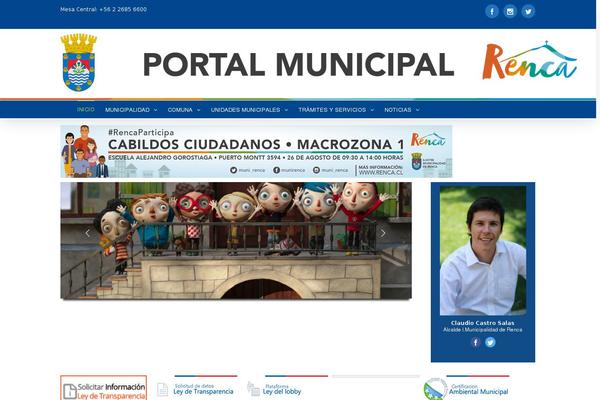
Task: Expand the COMUNA dropdown chevron
Action: tap(198, 110)
